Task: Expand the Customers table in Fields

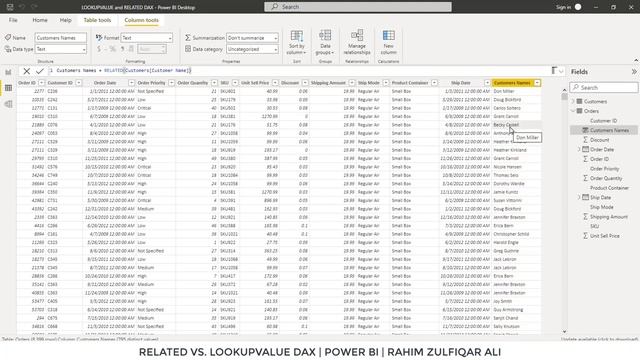Action: click(573, 101)
